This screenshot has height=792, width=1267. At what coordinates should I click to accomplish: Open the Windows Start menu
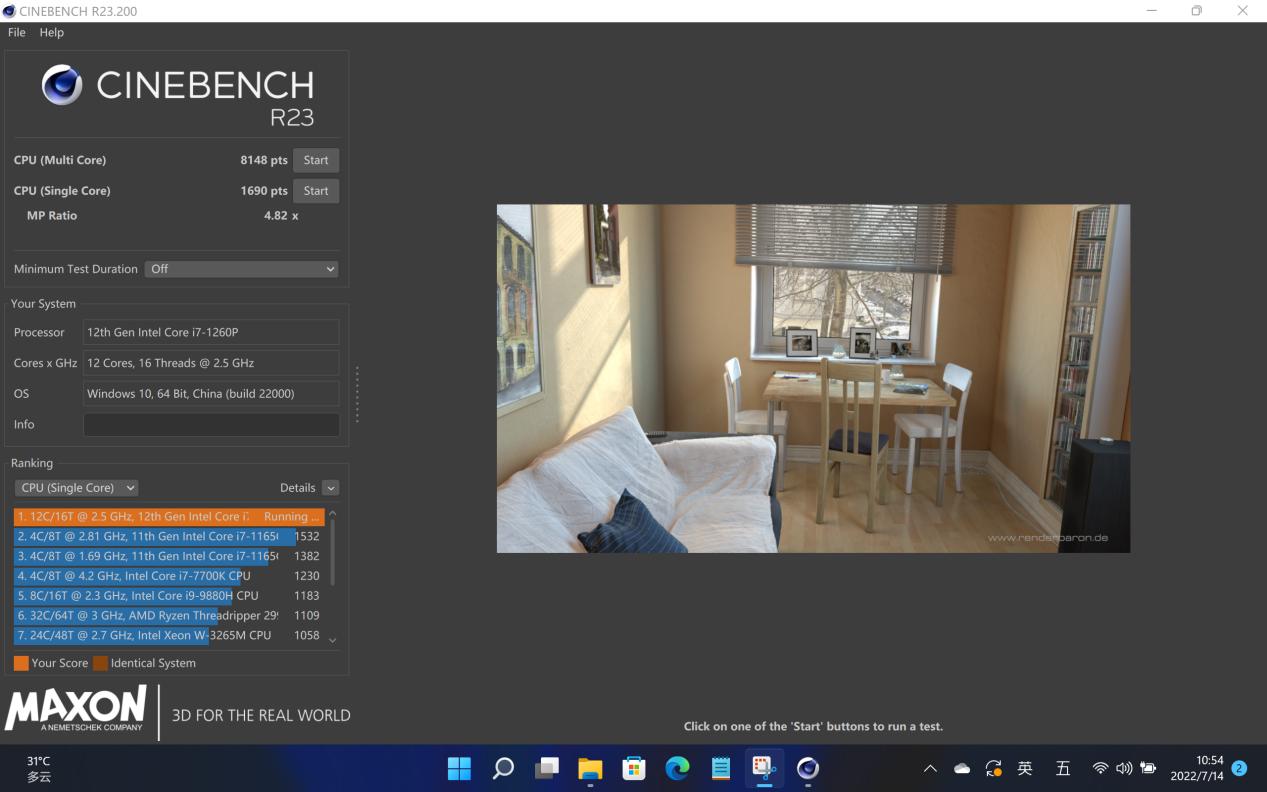click(x=459, y=768)
